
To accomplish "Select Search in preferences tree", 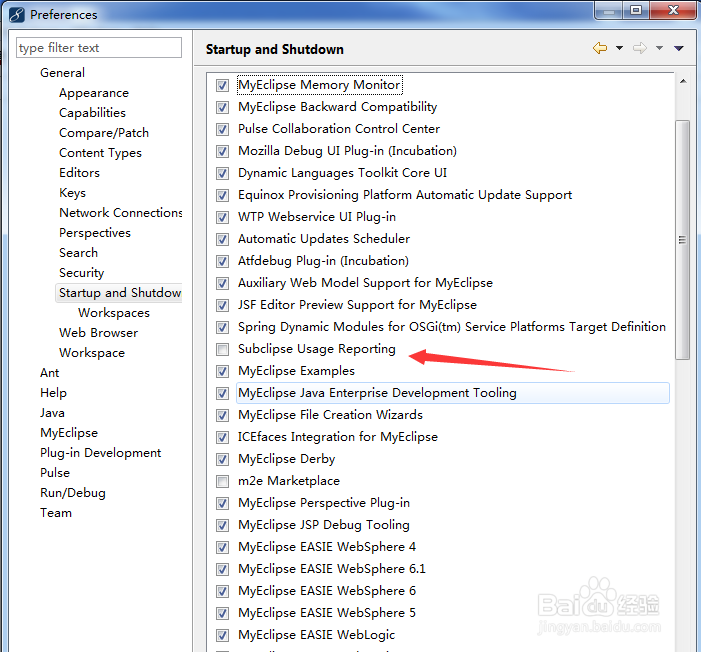I will pyautogui.click(x=78, y=253).
